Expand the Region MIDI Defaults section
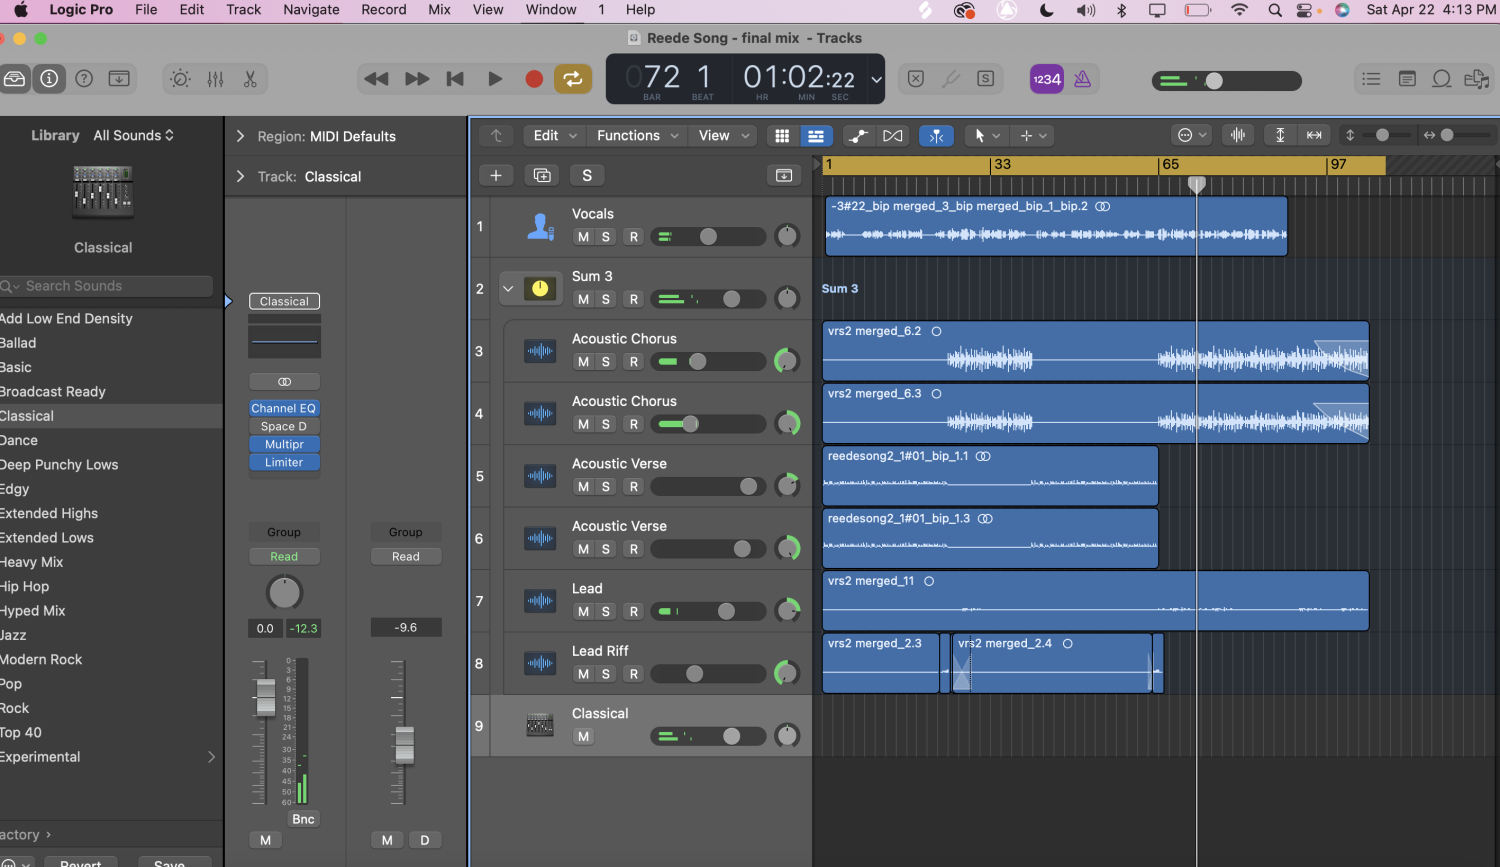The height and width of the screenshot is (867, 1500). pyautogui.click(x=240, y=136)
